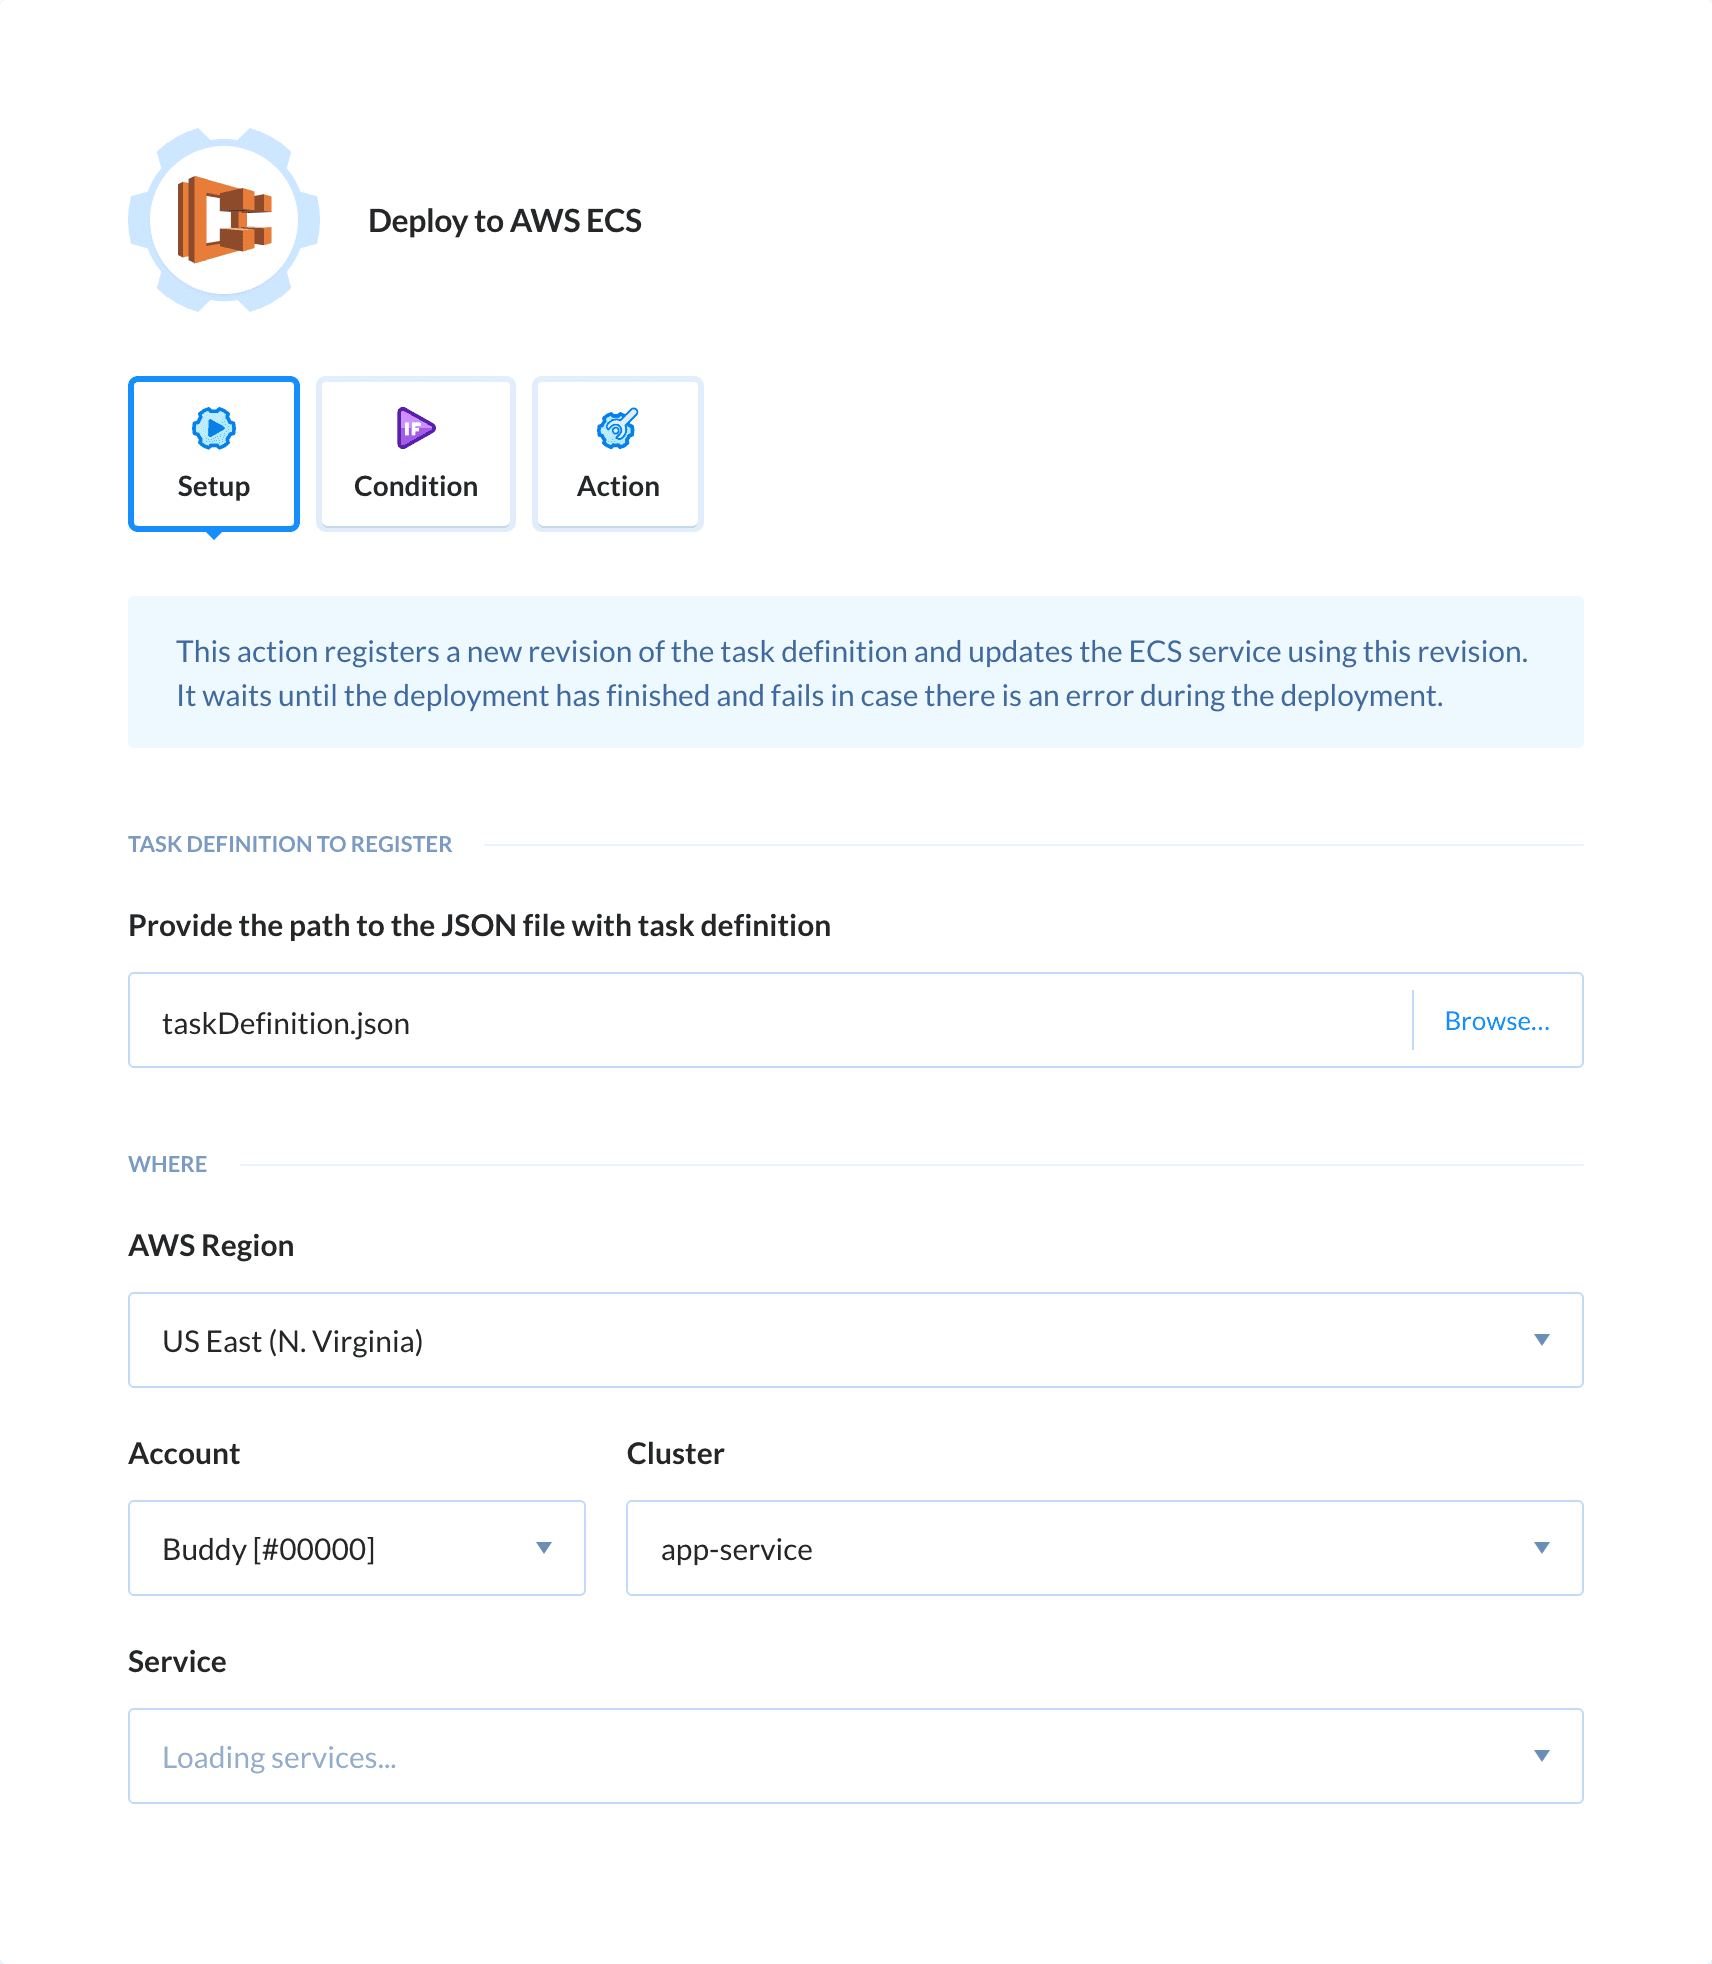
Task: Click the taskDefinition.json path field
Action: pyautogui.click(x=700, y=1020)
